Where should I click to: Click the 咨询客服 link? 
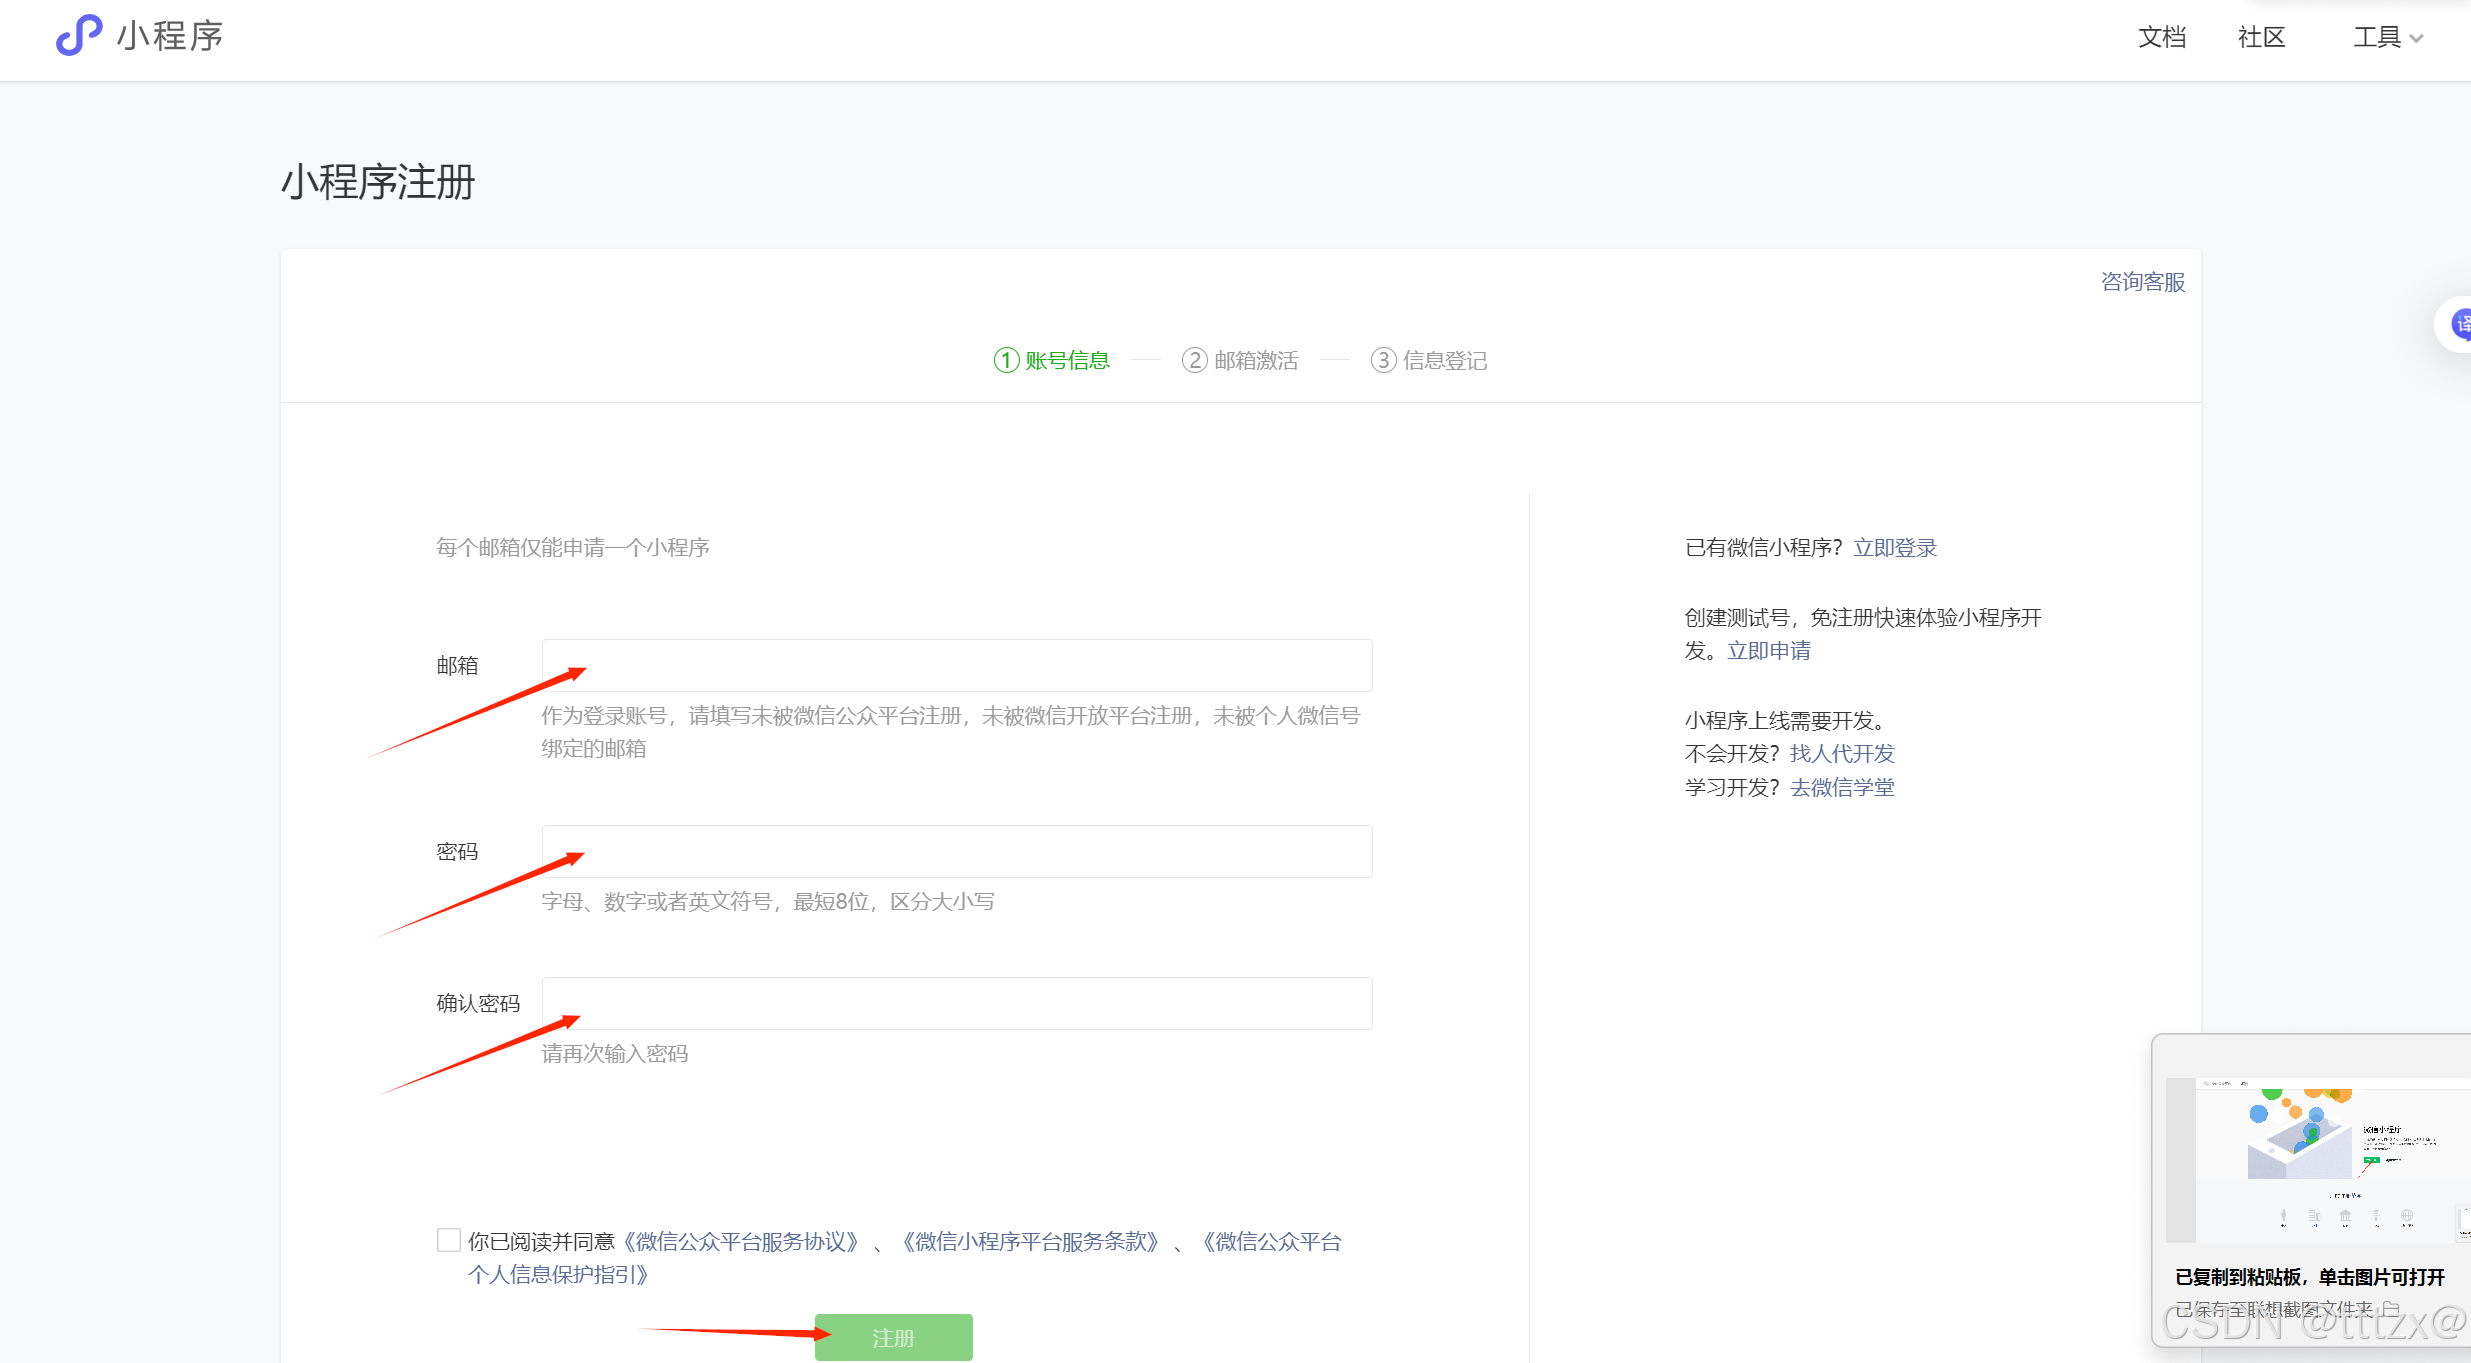click(2142, 282)
